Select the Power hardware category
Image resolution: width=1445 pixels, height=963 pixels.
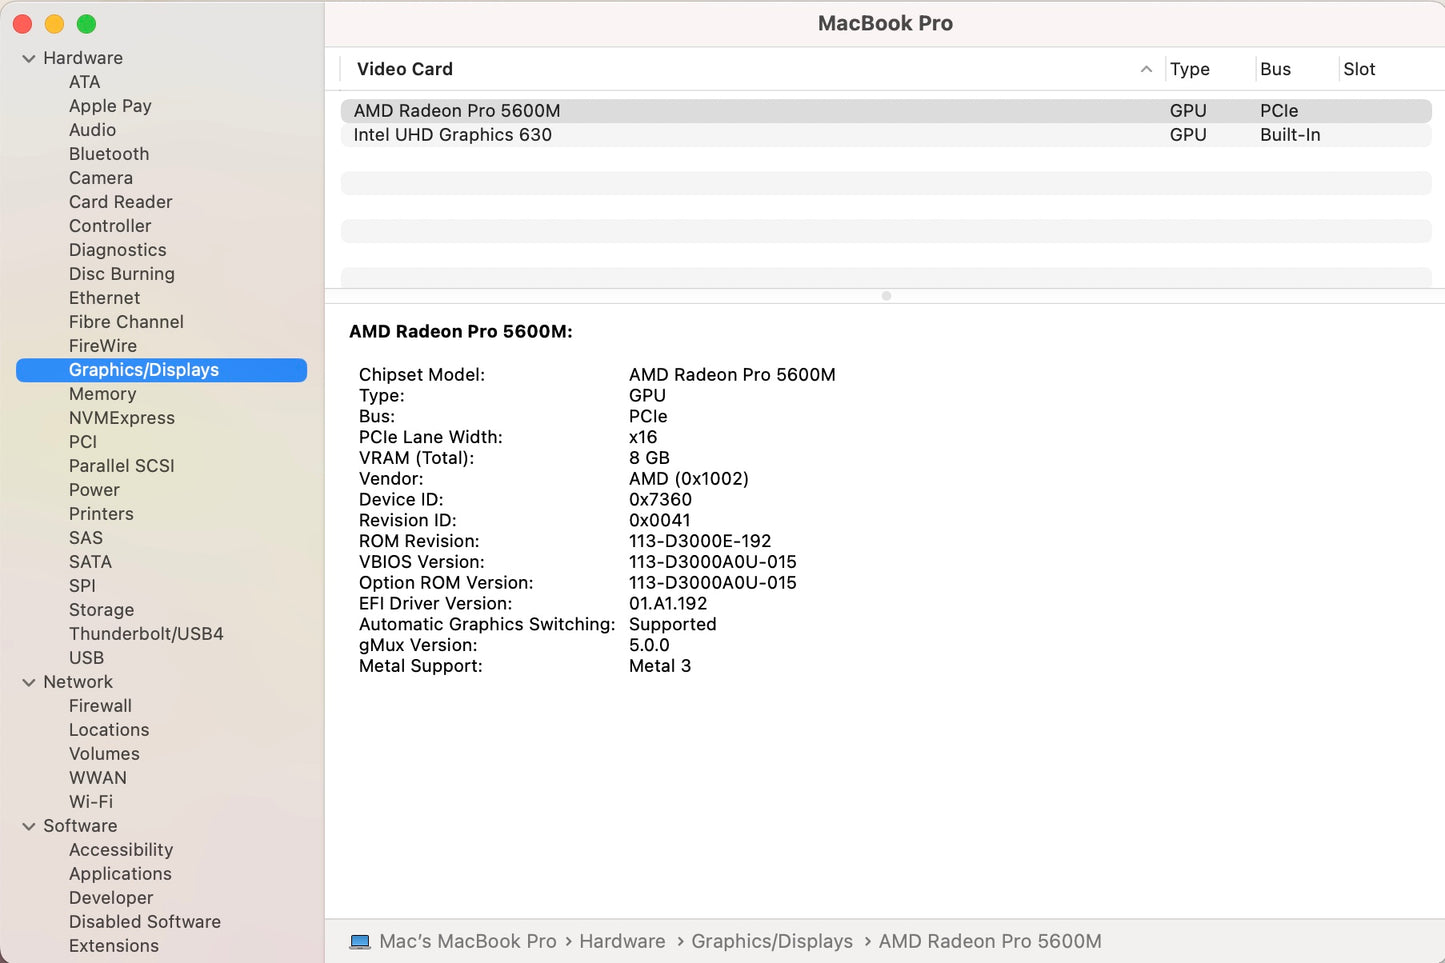click(94, 490)
